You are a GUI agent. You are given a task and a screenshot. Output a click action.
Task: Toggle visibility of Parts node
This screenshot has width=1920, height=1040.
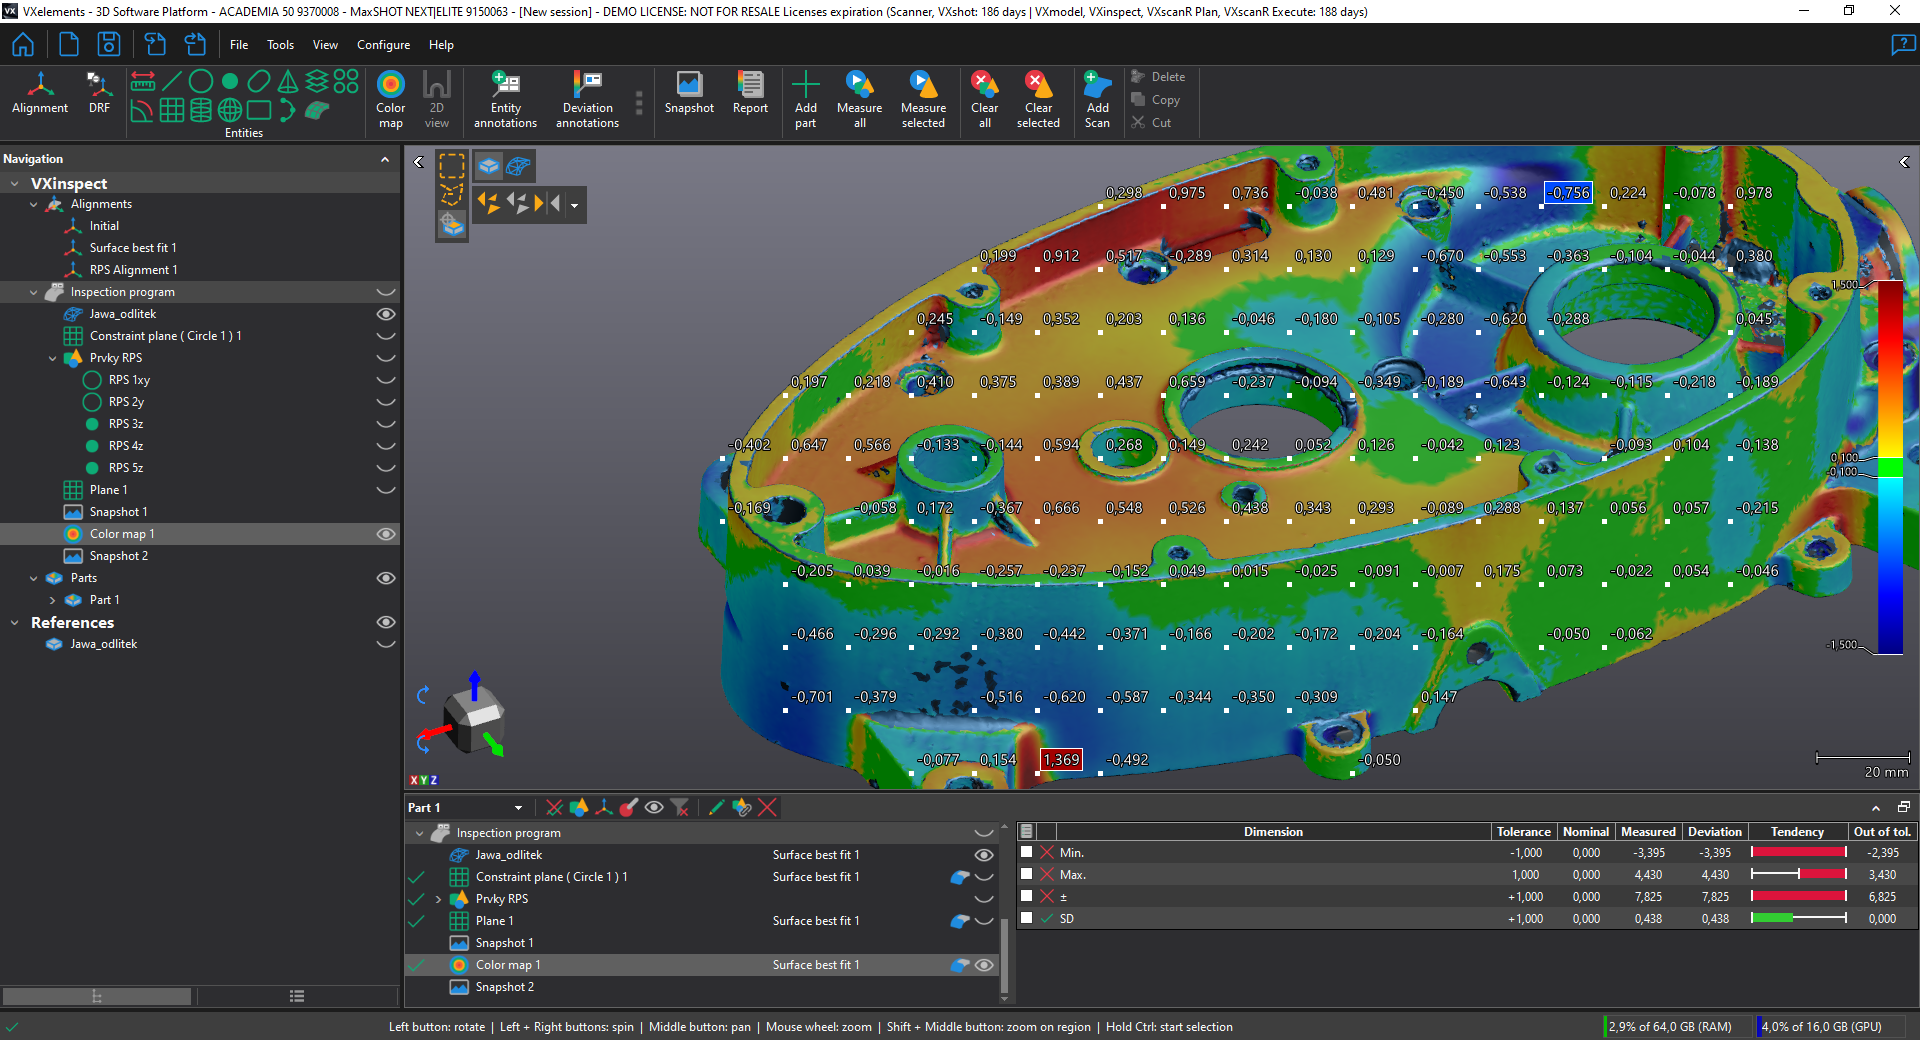385,578
